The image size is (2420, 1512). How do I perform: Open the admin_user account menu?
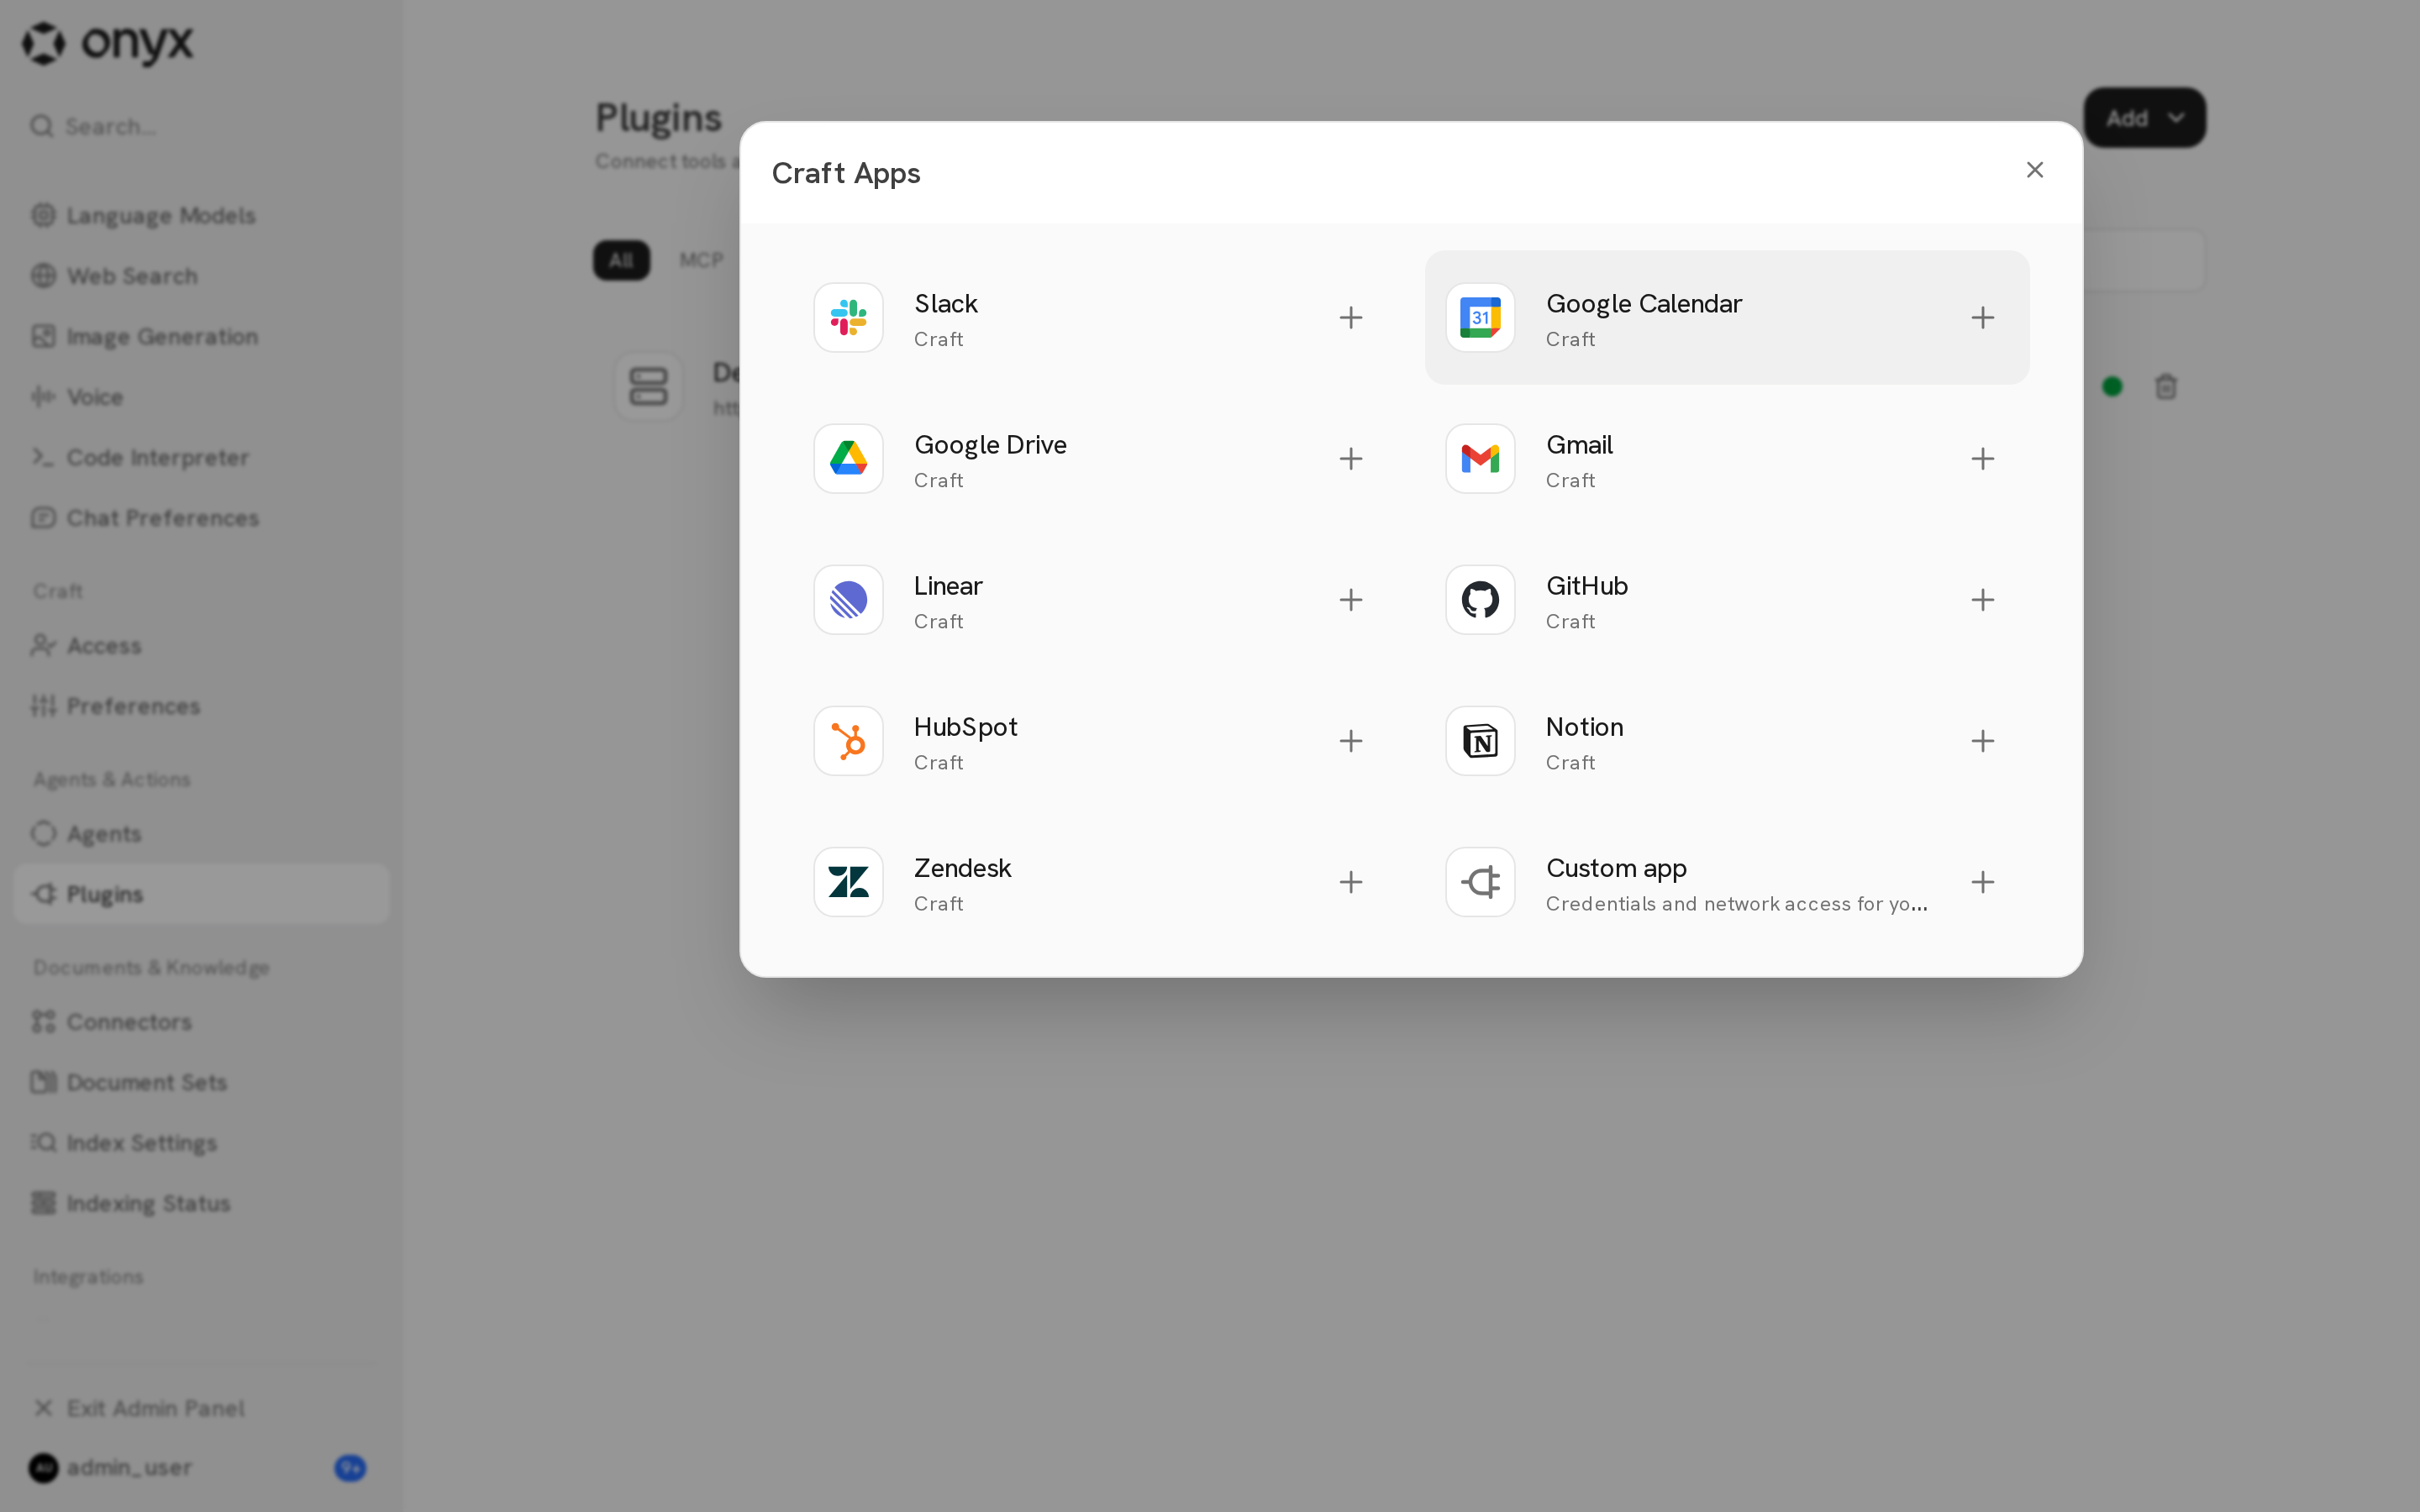(200, 1467)
